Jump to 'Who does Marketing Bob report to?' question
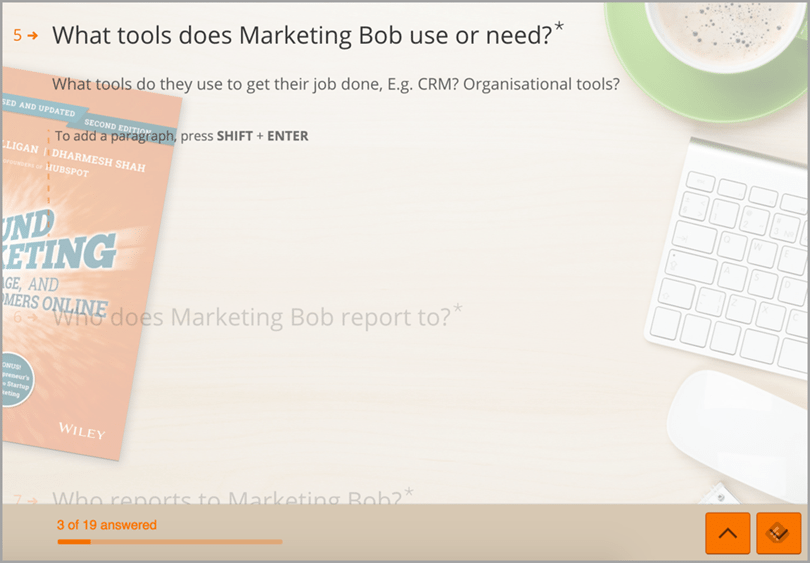The width and height of the screenshot is (810, 563). point(251,318)
